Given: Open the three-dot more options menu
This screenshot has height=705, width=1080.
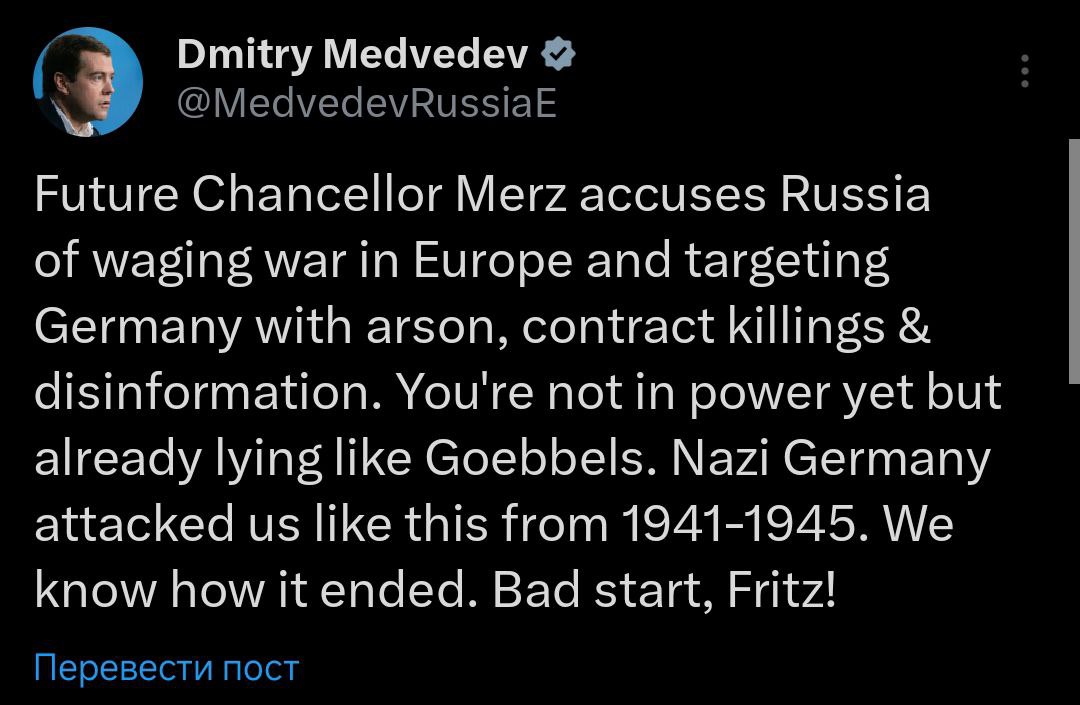Looking at the screenshot, I should [1025, 73].
